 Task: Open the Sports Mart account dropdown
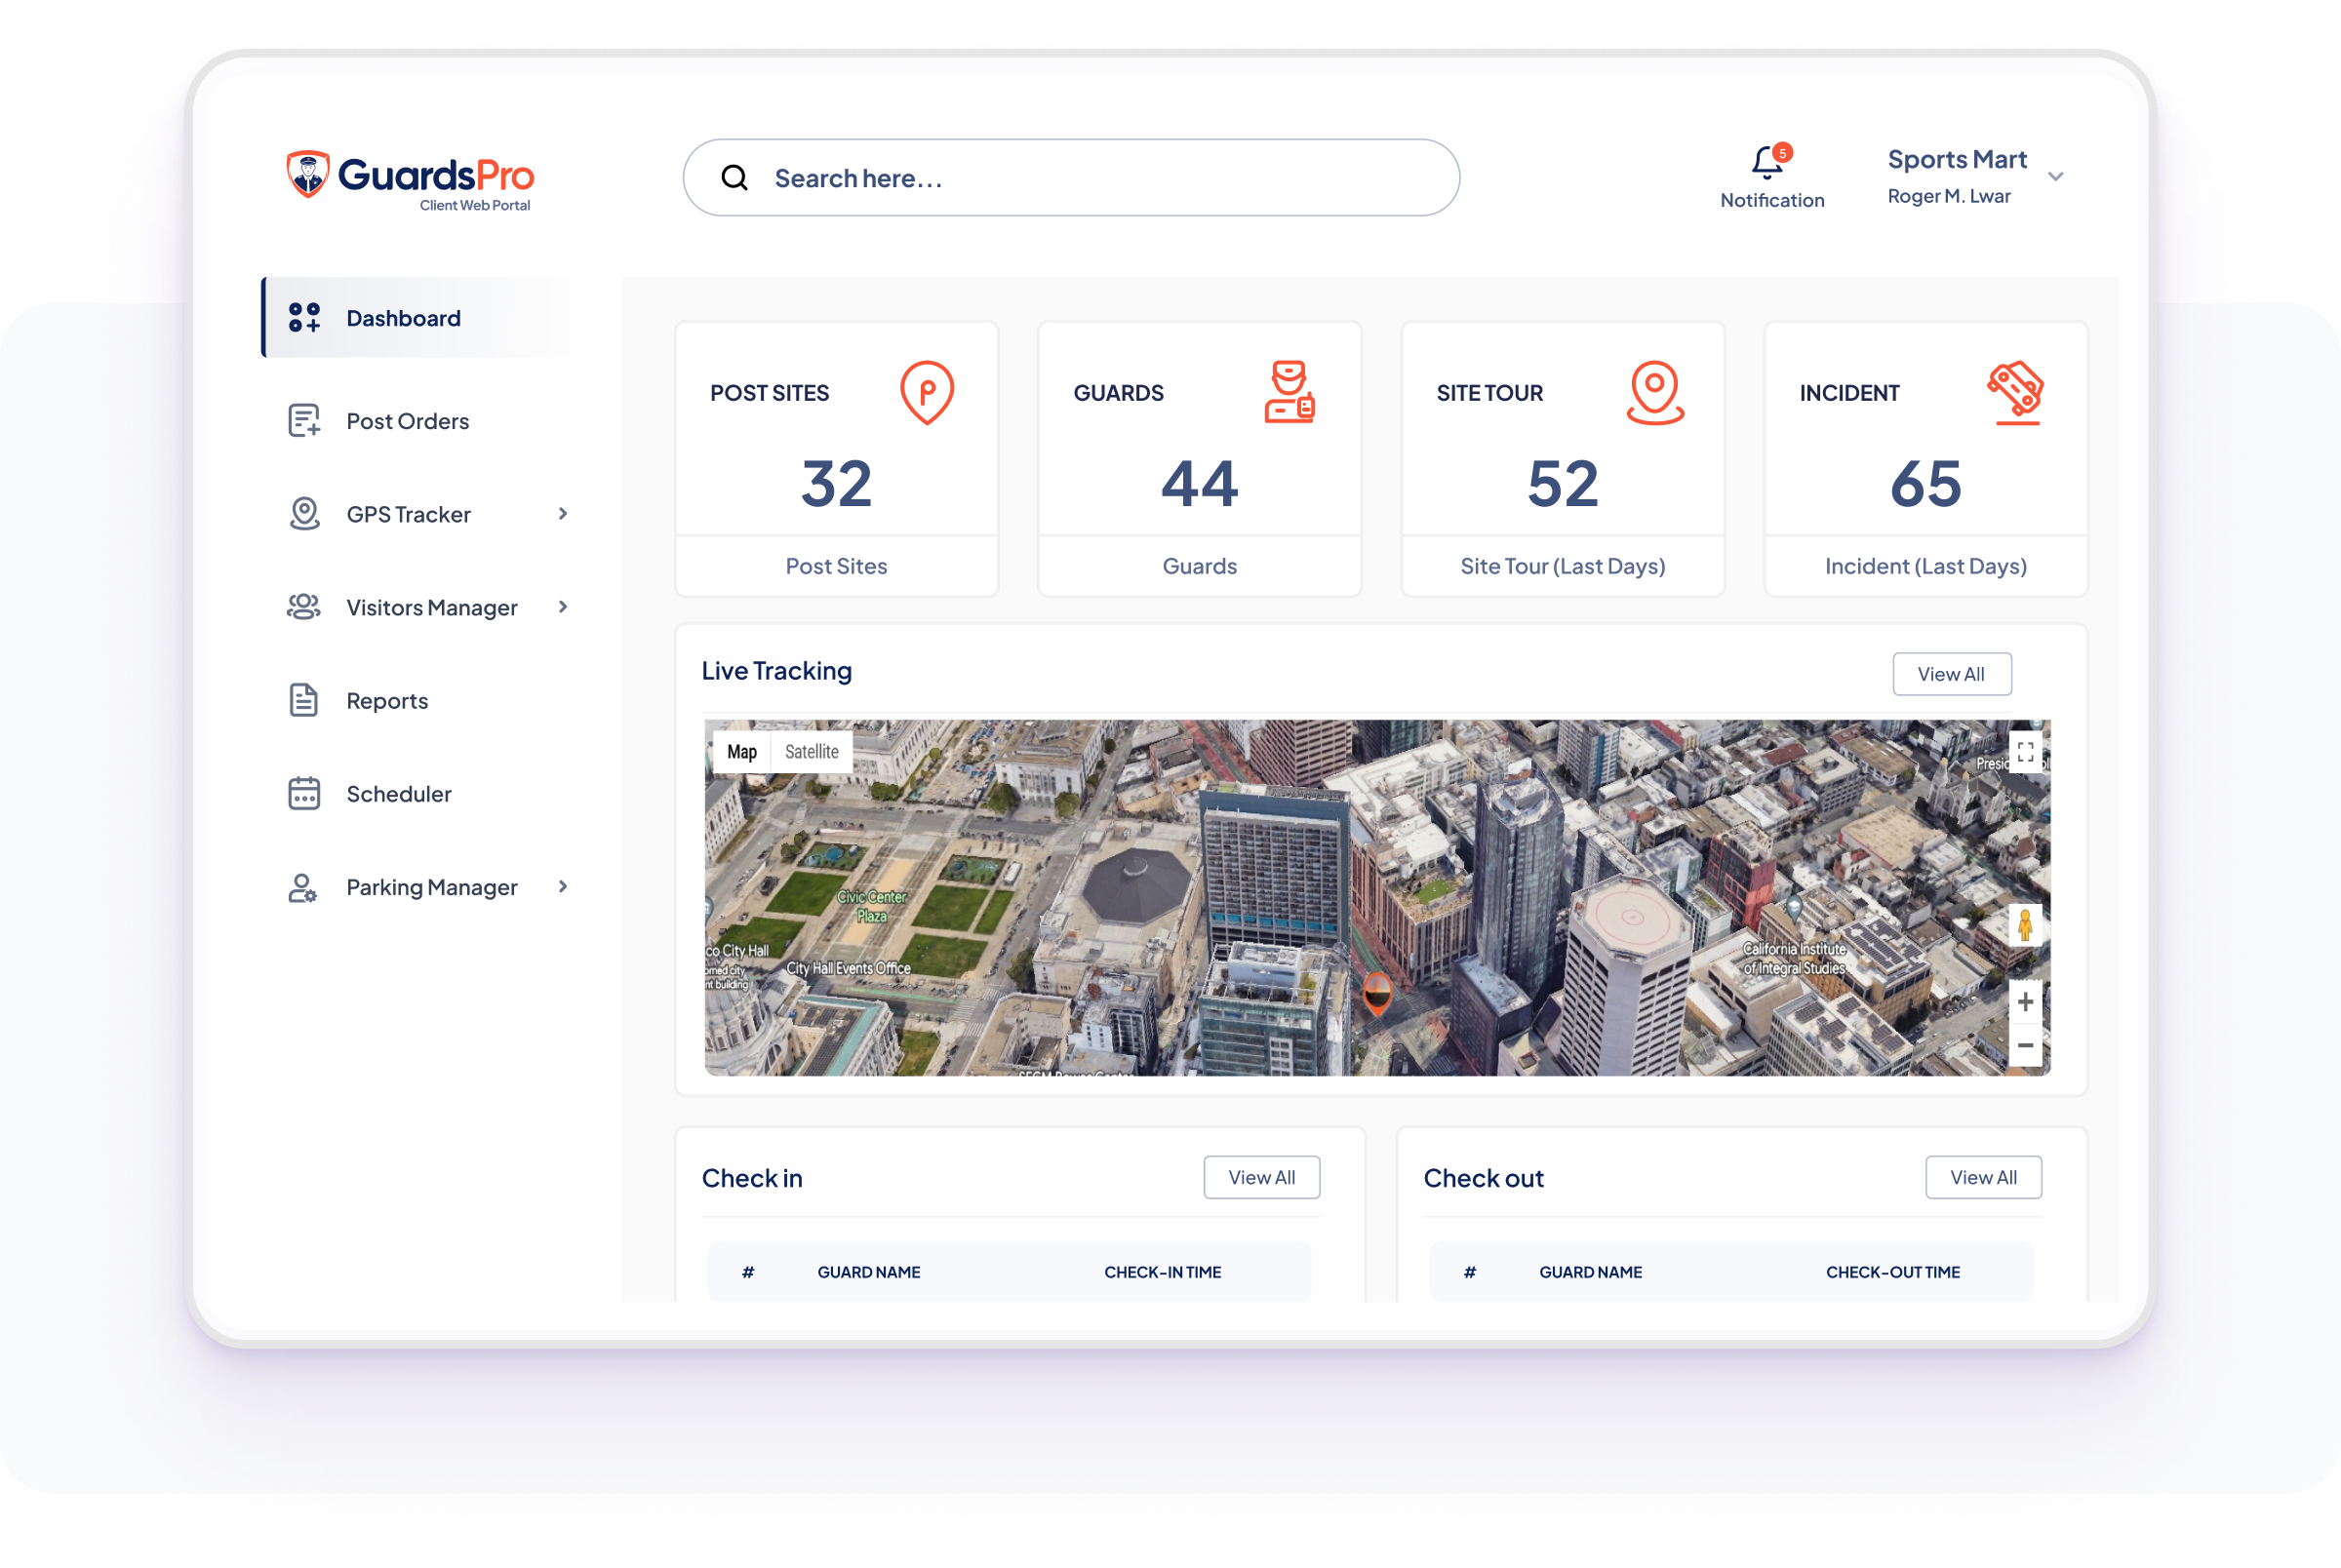[2056, 177]
